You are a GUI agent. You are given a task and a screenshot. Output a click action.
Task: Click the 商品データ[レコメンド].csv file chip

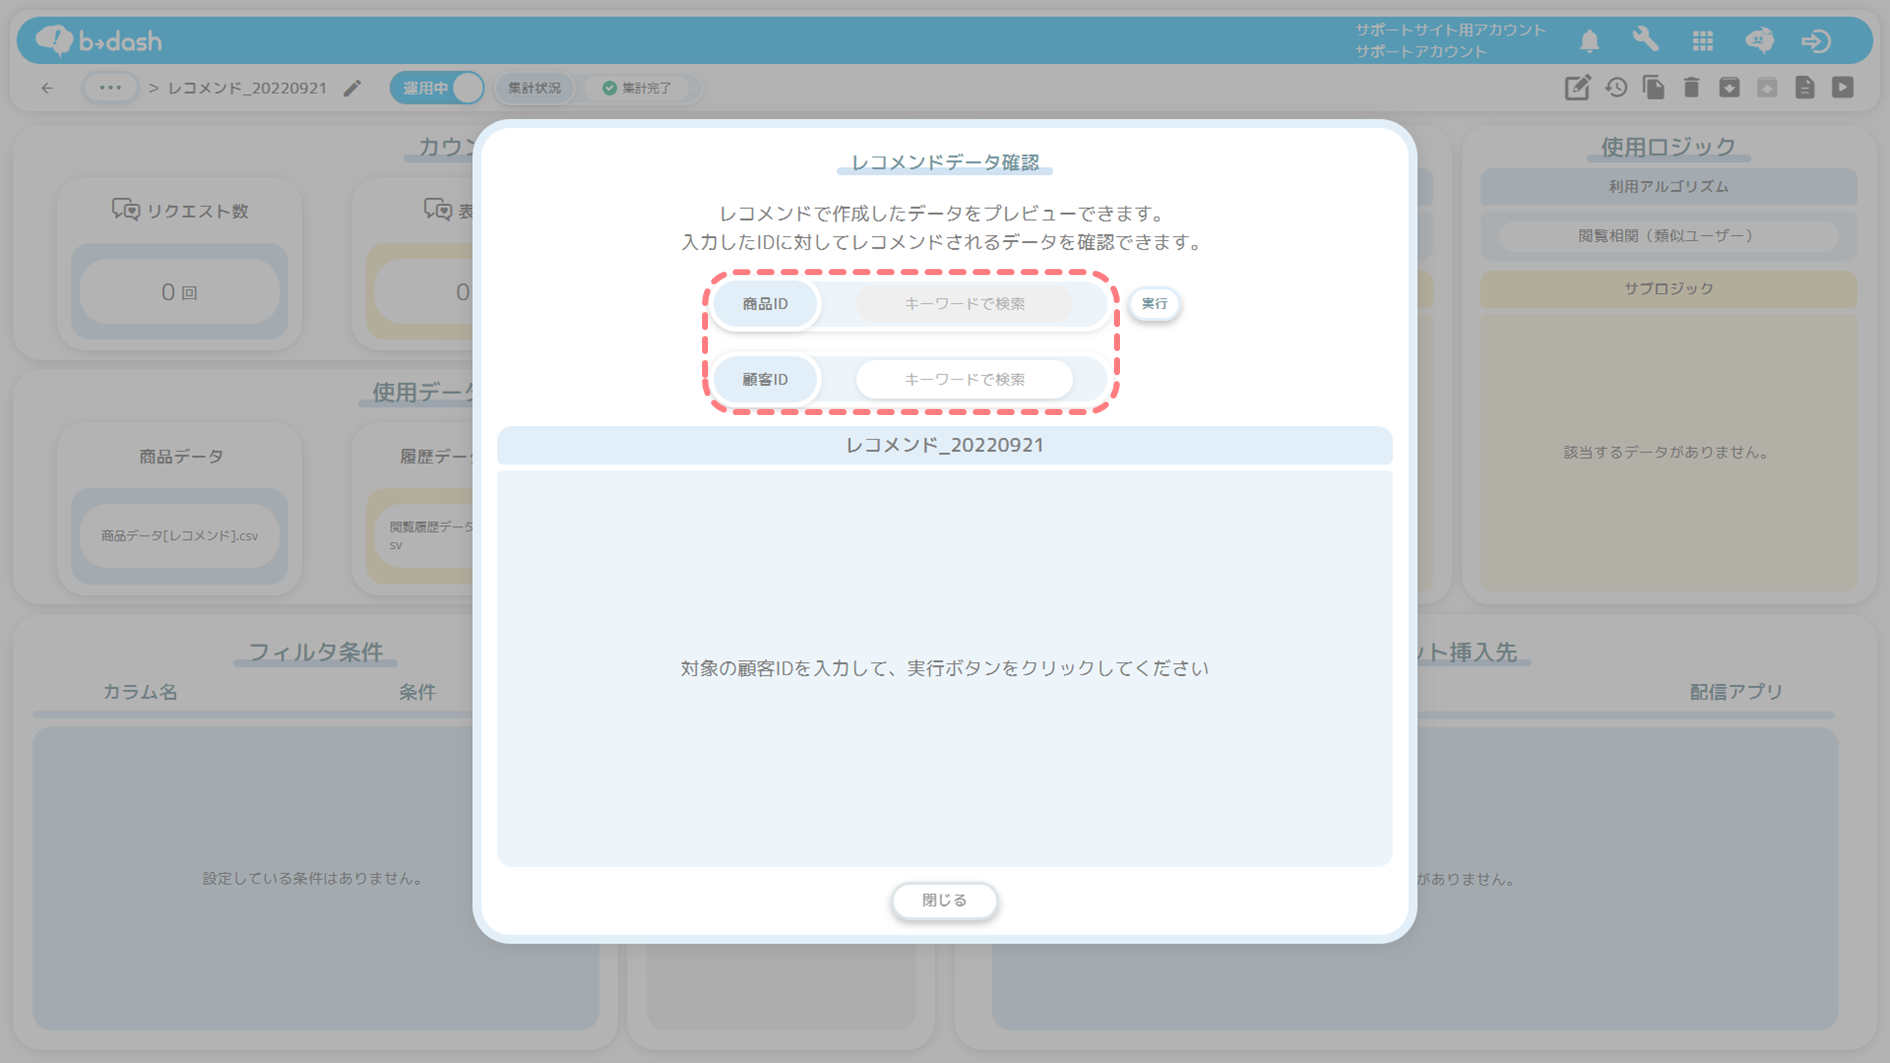tap(179, 535)
